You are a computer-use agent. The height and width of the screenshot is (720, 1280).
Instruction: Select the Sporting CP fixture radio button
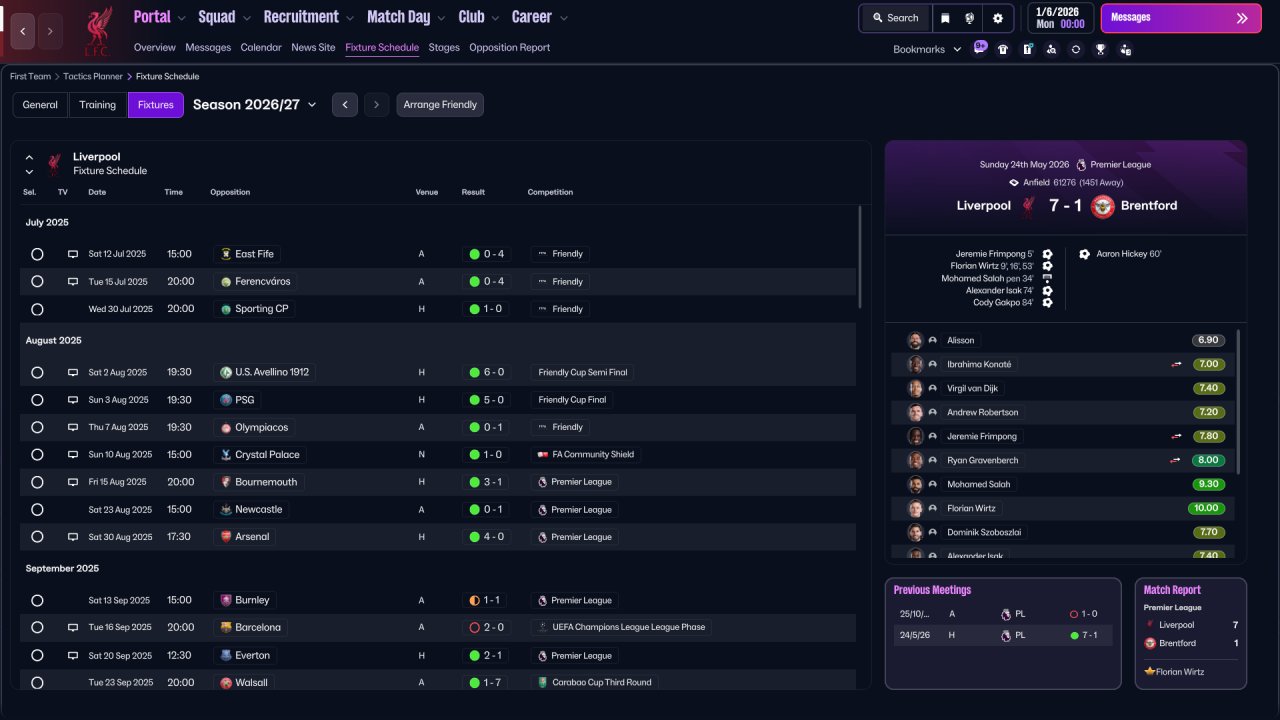point(37,309)
